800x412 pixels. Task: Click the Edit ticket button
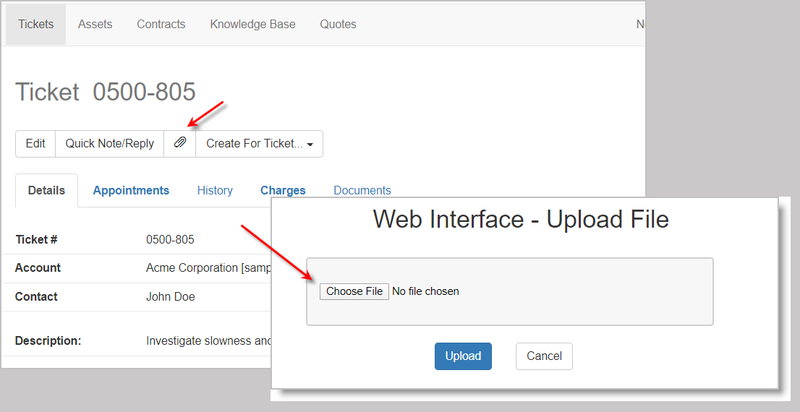pyautogui.click(x=35, y=143)
